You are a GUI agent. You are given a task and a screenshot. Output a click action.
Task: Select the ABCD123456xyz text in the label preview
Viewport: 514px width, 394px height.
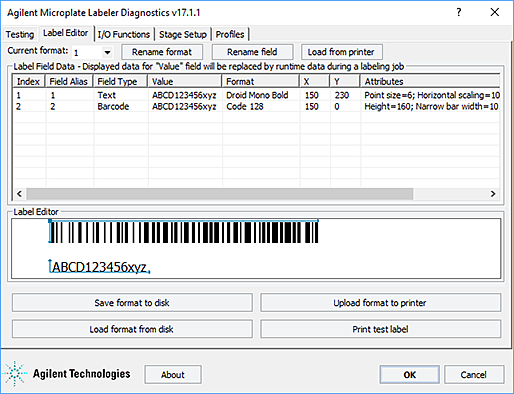tap(100, 267)
